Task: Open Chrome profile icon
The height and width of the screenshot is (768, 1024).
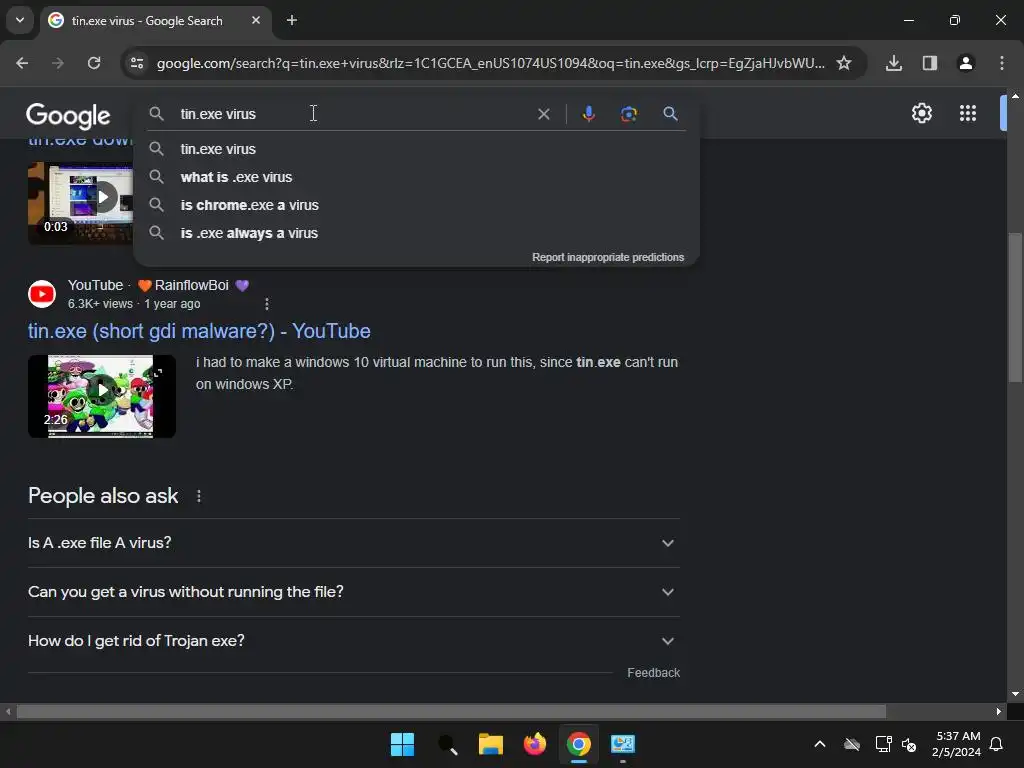Action: [x=966, y=63]
